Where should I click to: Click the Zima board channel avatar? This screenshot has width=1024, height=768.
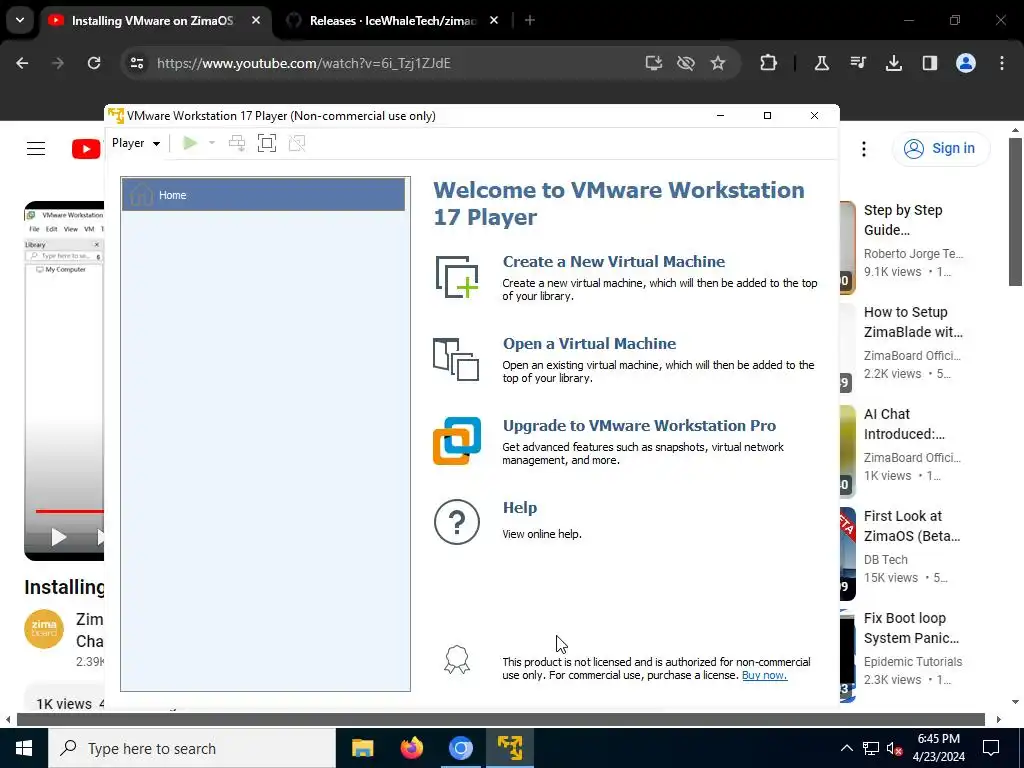click(x=44, y=630)
